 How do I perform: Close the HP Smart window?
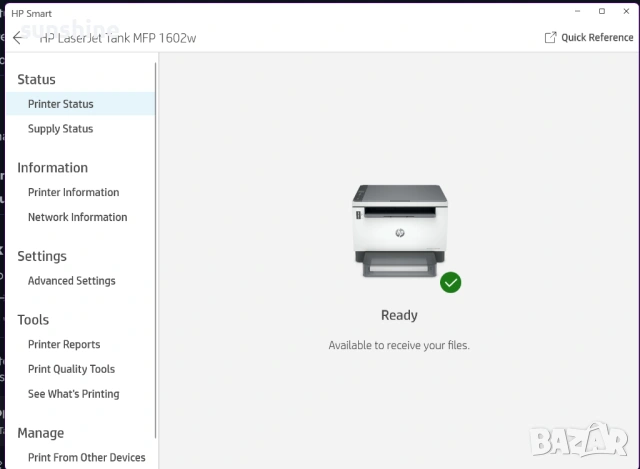click(x=624, y=11)
